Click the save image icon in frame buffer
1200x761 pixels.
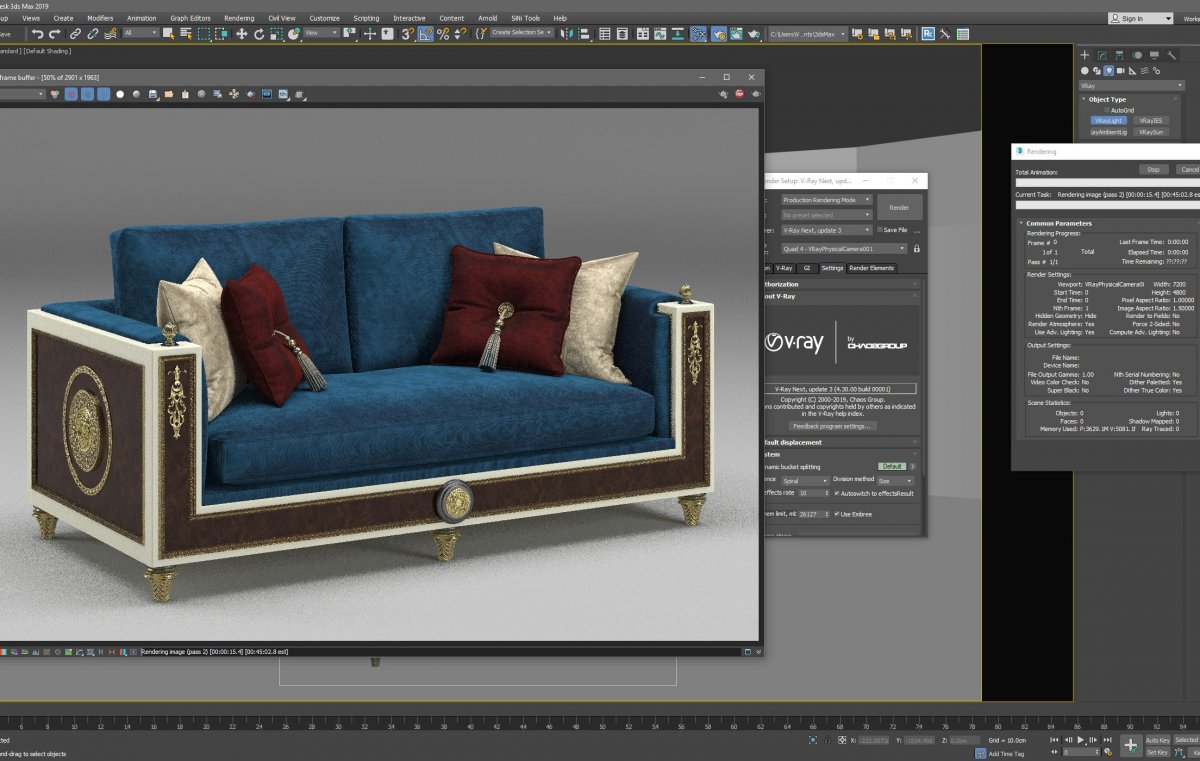(x=153, y=94)
